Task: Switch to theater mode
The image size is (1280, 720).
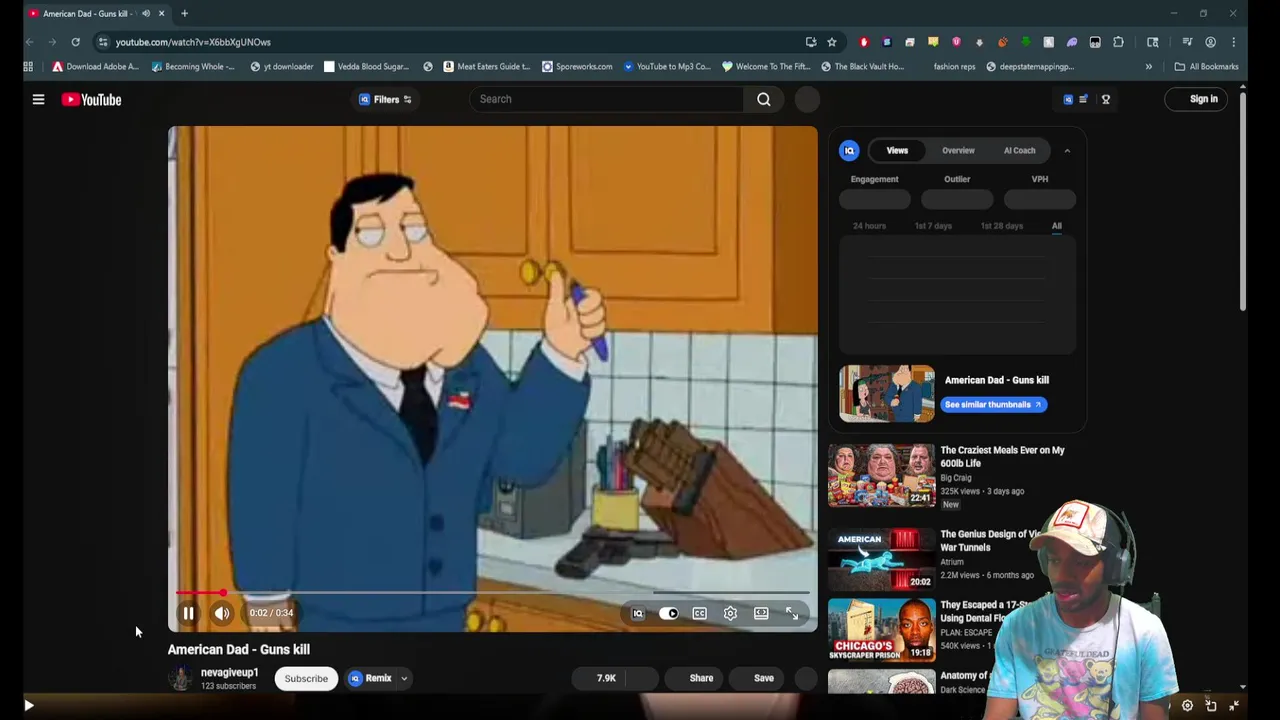Action: (761, 613)
